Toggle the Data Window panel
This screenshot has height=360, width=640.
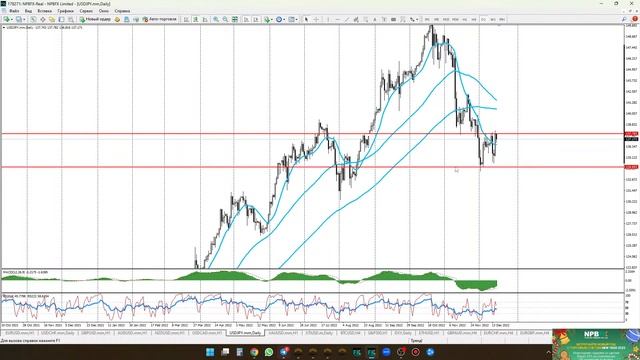42,19
